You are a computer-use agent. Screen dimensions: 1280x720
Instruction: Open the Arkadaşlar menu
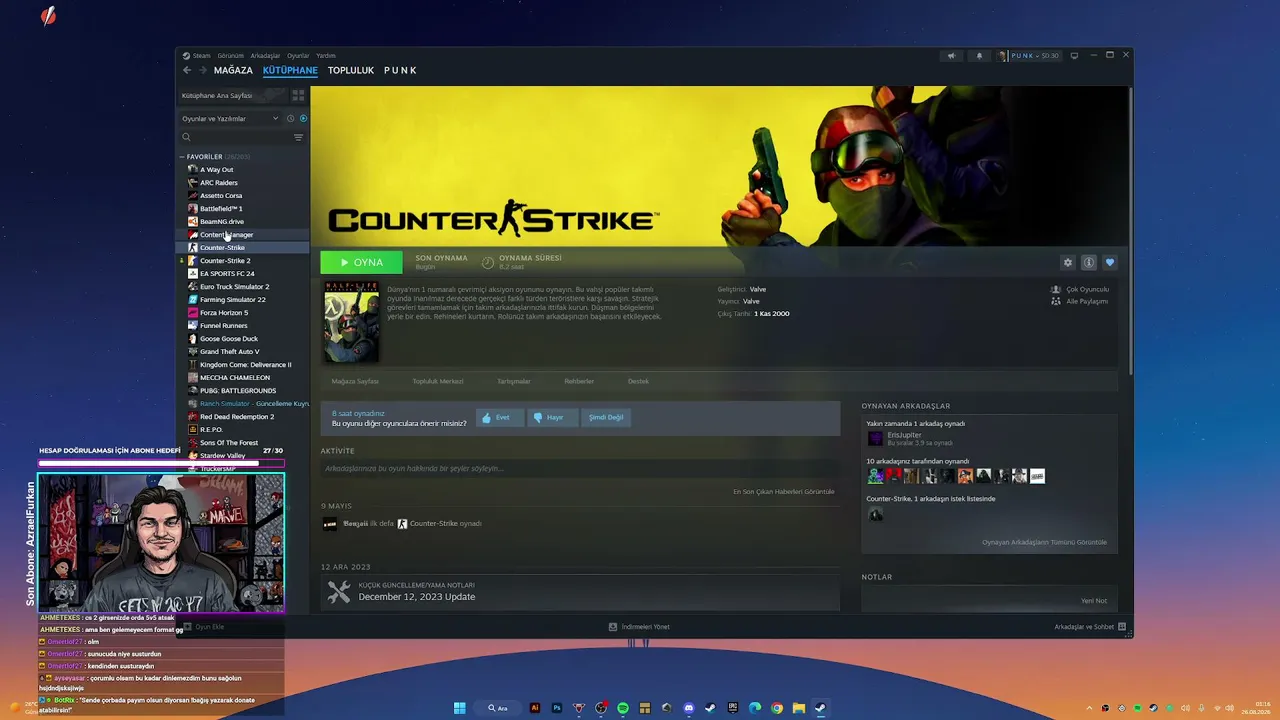[265, 56]
